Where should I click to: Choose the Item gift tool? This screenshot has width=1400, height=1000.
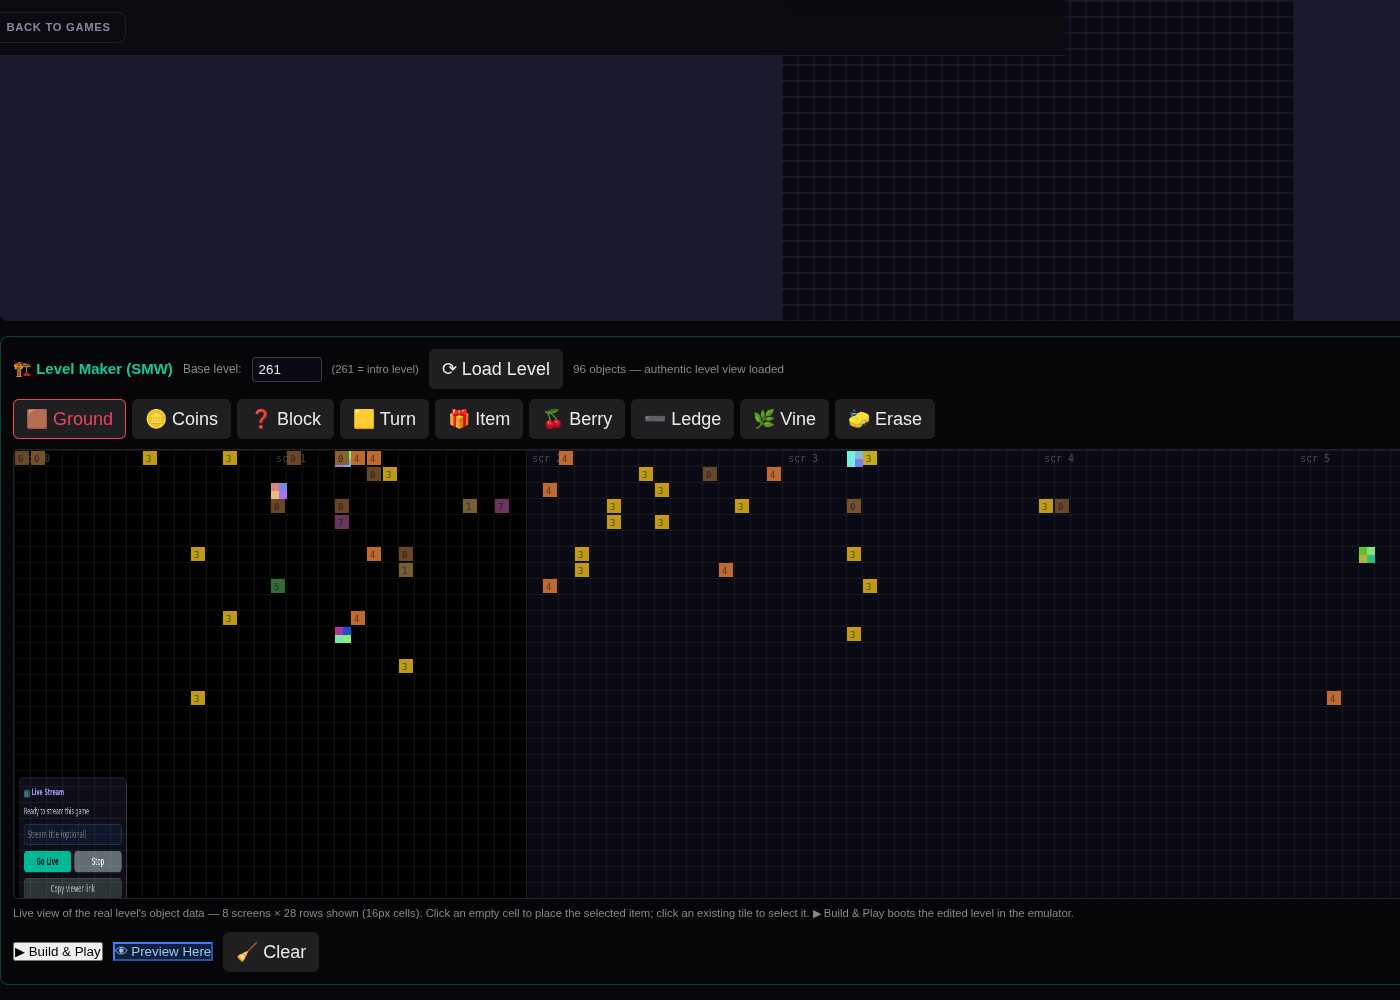coord(479,419)
